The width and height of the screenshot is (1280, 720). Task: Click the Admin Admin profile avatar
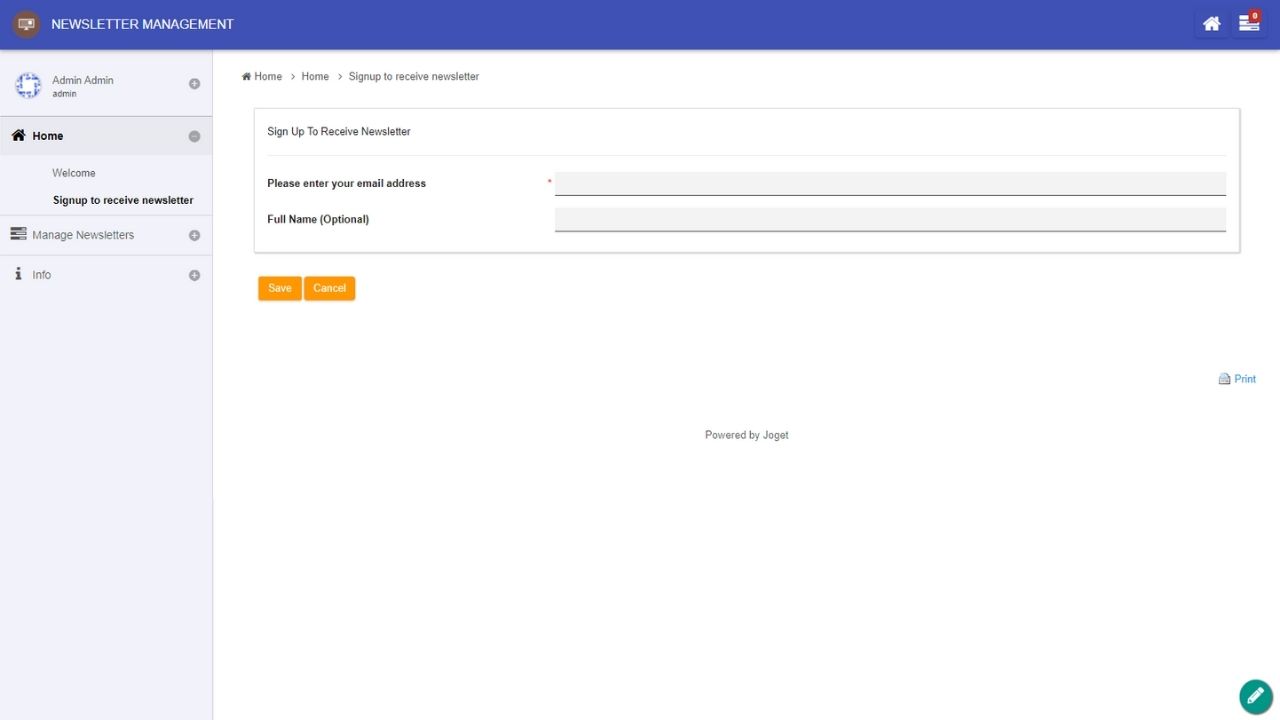tap(28, 86)
